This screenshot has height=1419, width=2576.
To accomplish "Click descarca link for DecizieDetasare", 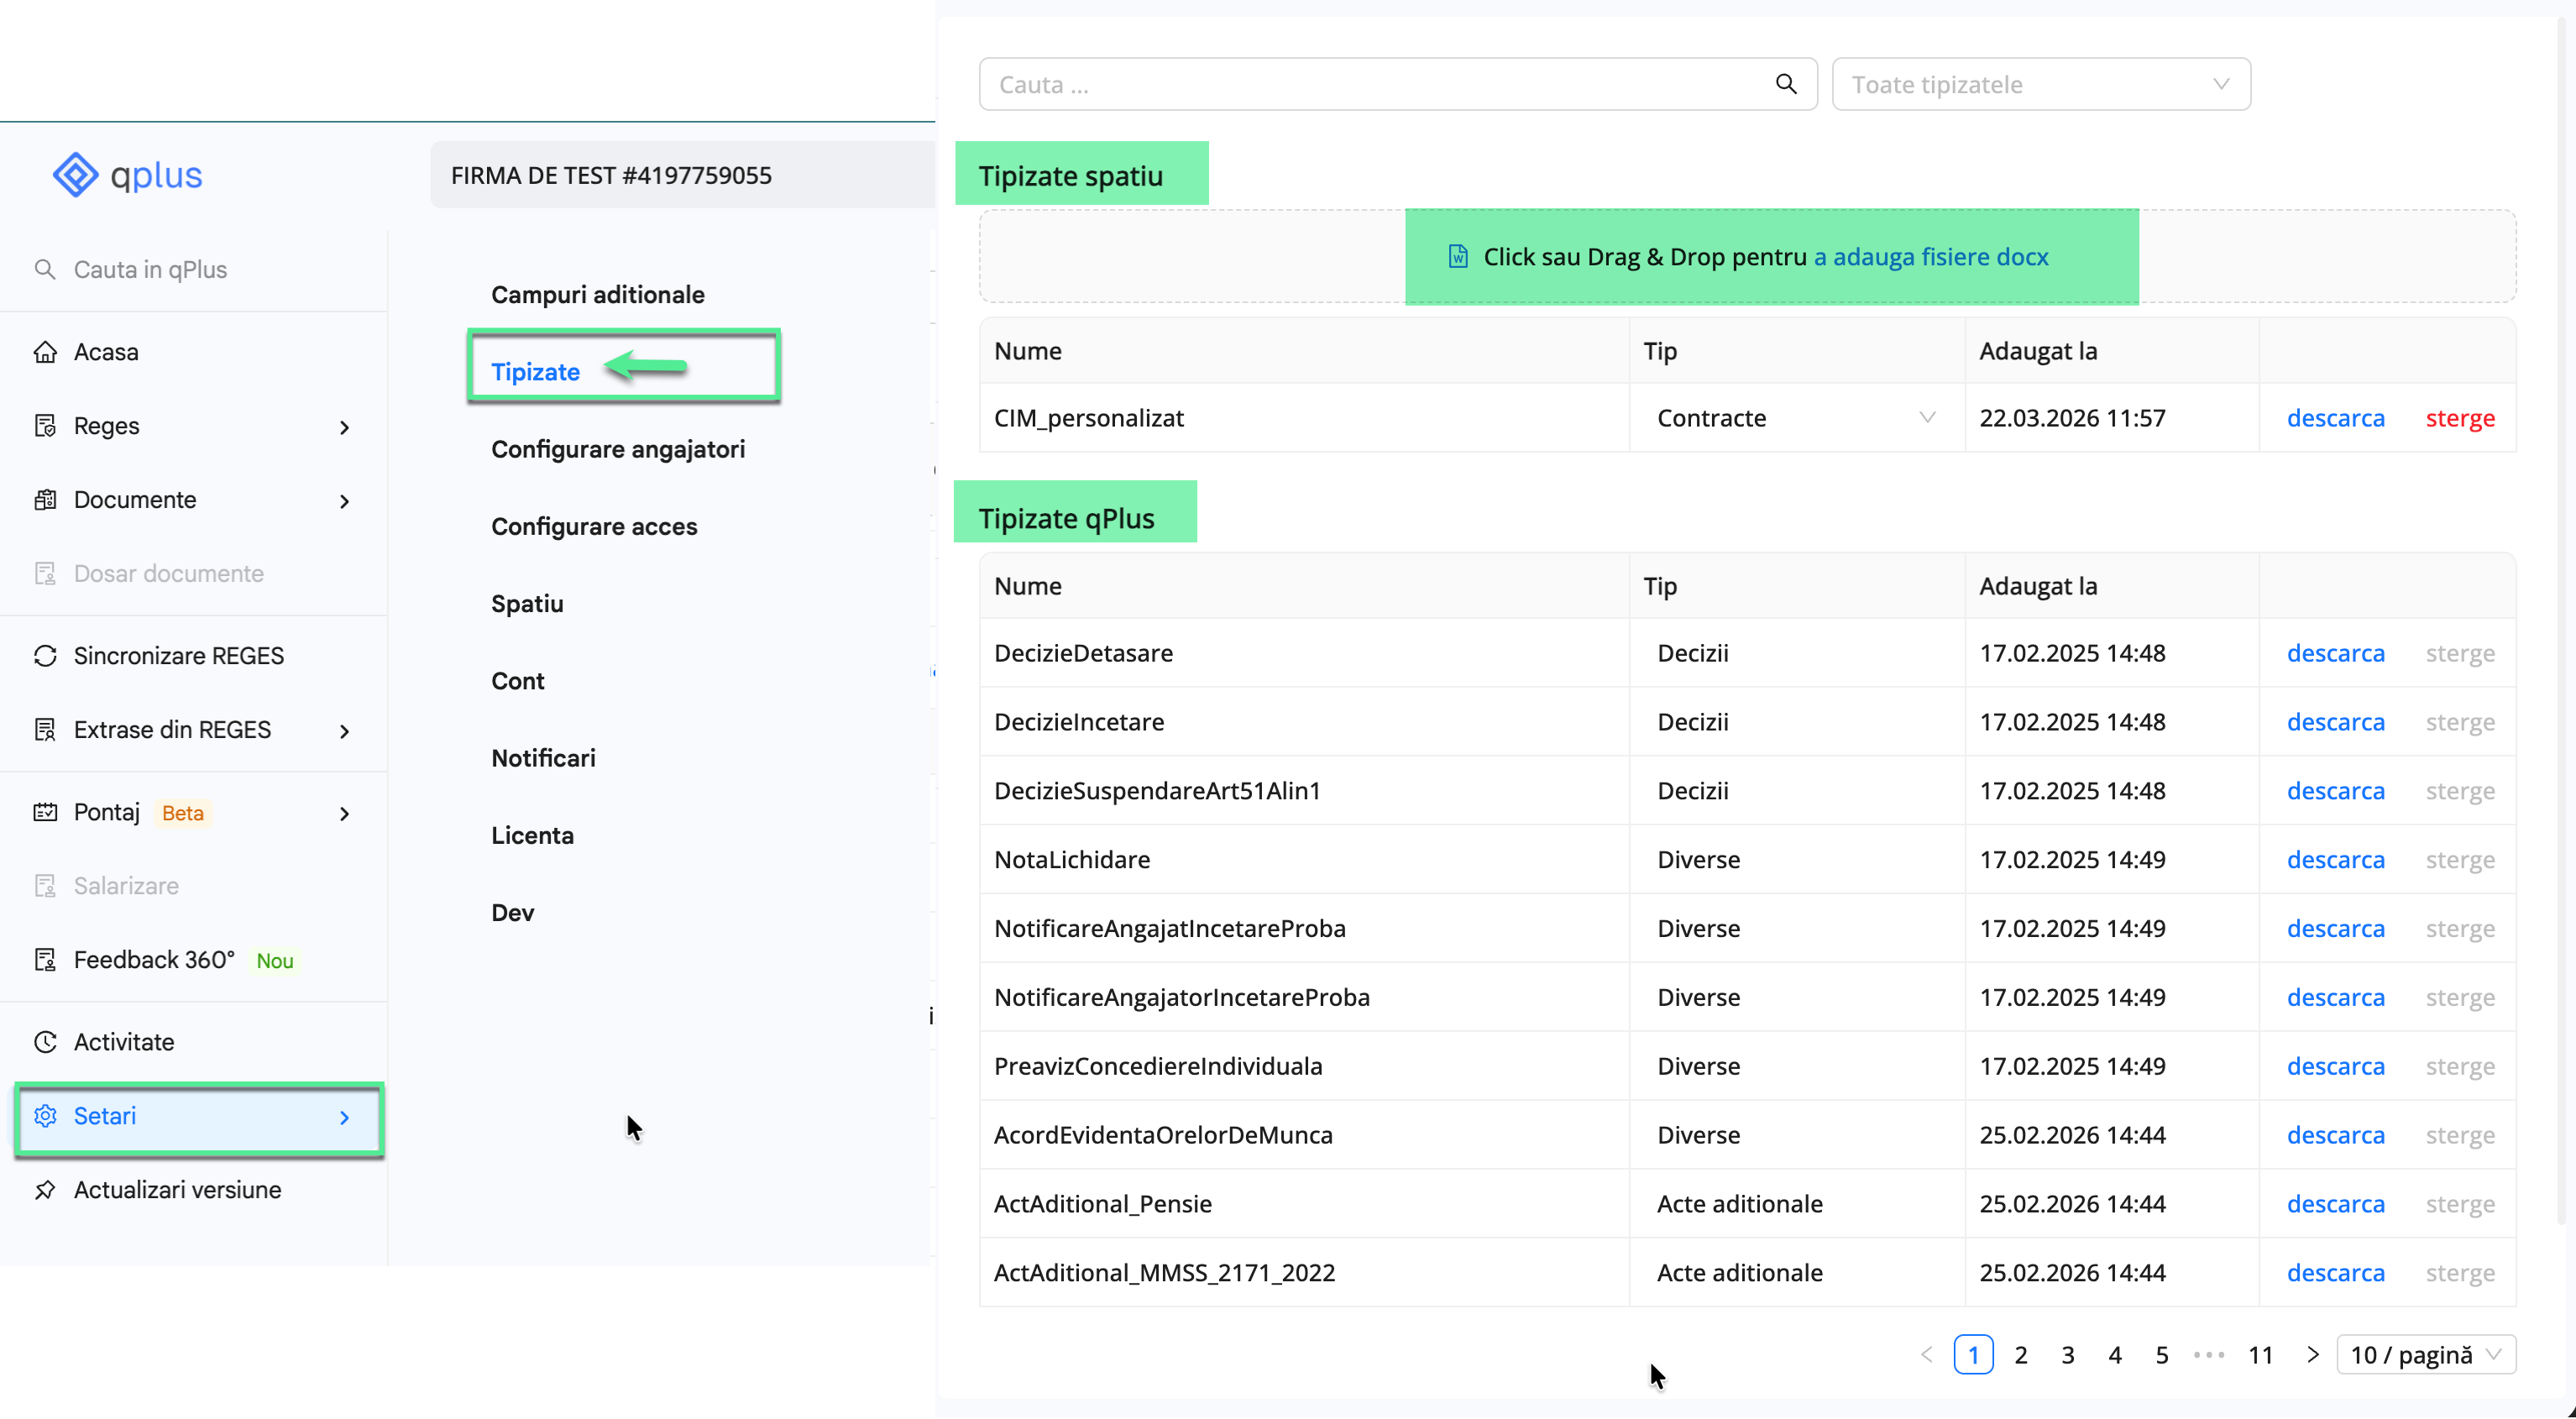I will [2335, 653].
